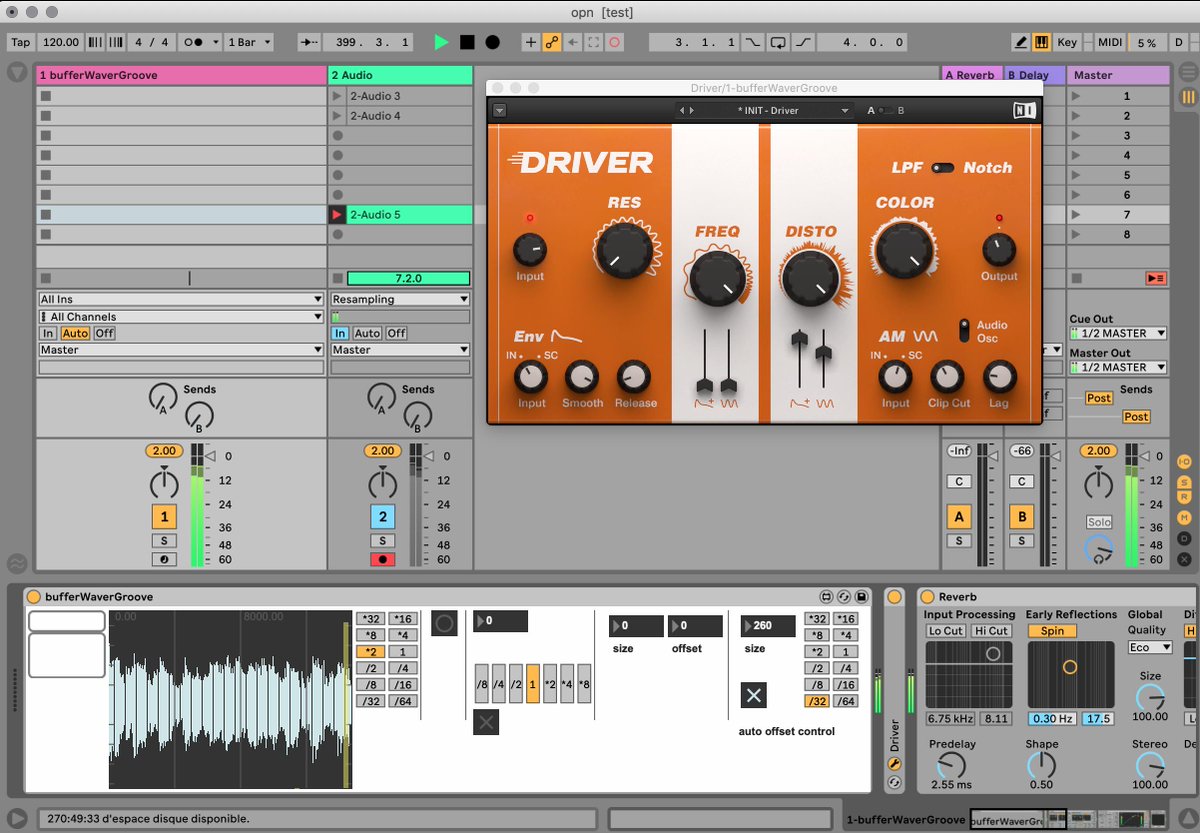This screenshot has width=1200, height=833.
Task: Click the Post button for send A
Action: [x=1099, y=398]
